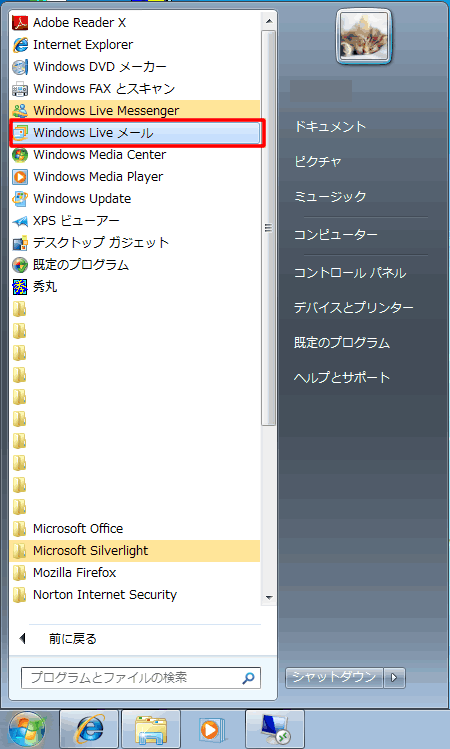Viewport: 450px width, 749px height.
Task: Click the Windows Live Messenger people icon
Action: click(20, 110)
